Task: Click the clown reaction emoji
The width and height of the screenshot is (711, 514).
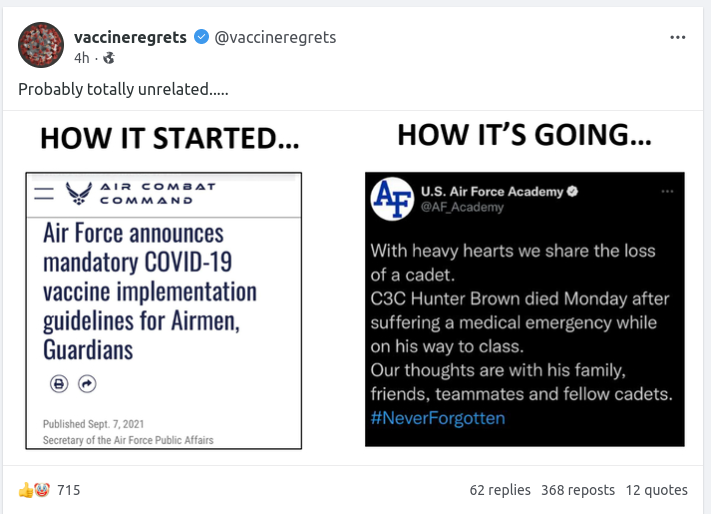Action: click(x=41, y=490)
